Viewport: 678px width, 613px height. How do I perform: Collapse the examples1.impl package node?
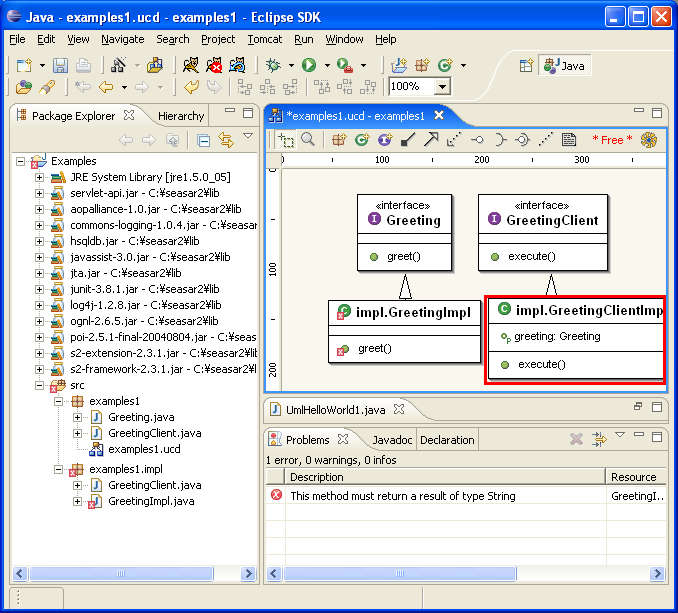(x=59, y=469)
